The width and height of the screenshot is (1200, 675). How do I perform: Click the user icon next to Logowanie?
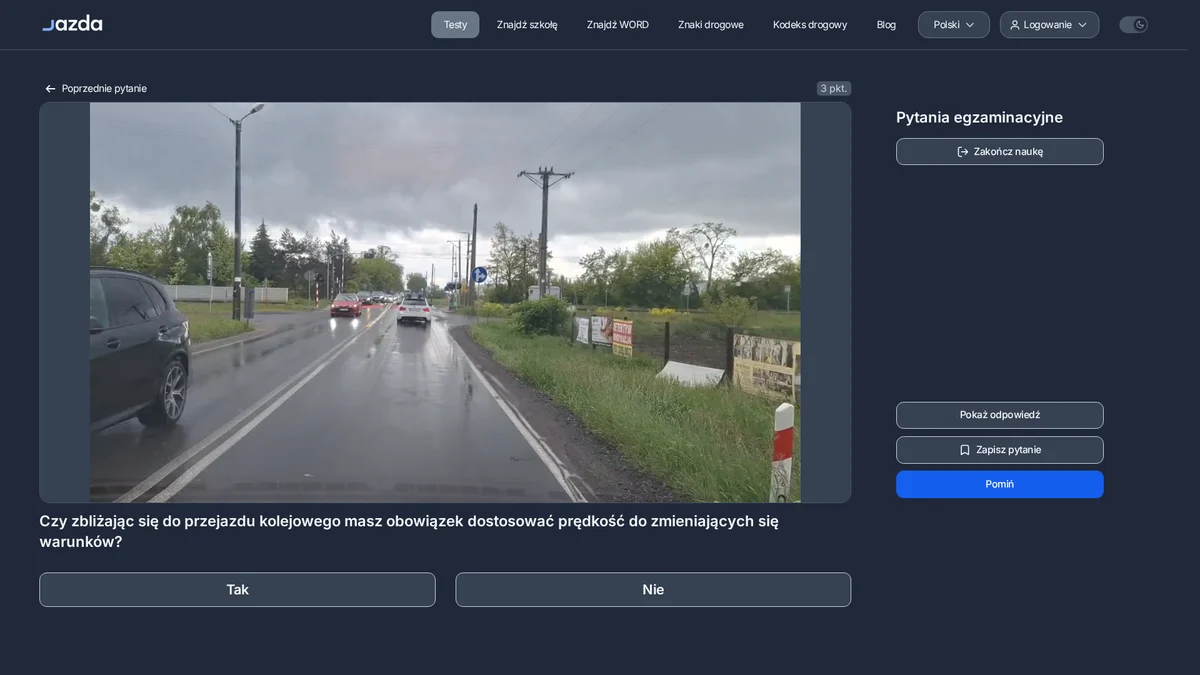(1015, 25)
